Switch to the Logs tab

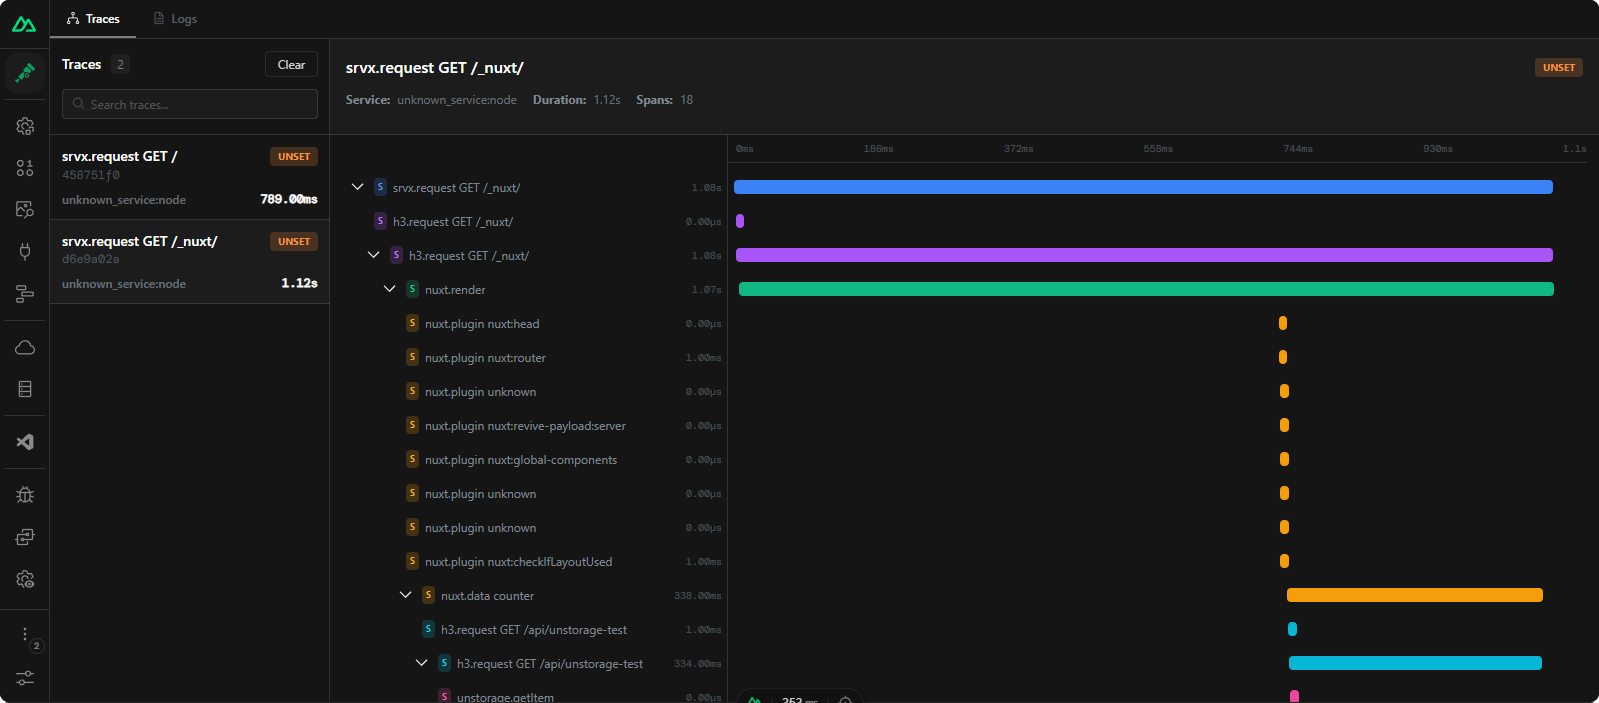tap(175, 19)
